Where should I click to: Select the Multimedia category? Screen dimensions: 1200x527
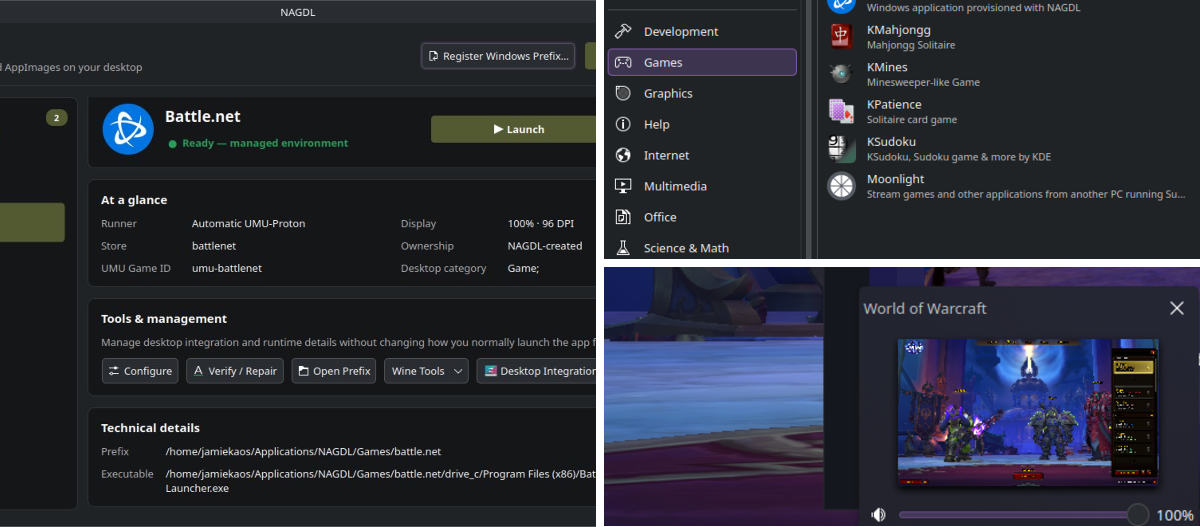tap(702, 186)
